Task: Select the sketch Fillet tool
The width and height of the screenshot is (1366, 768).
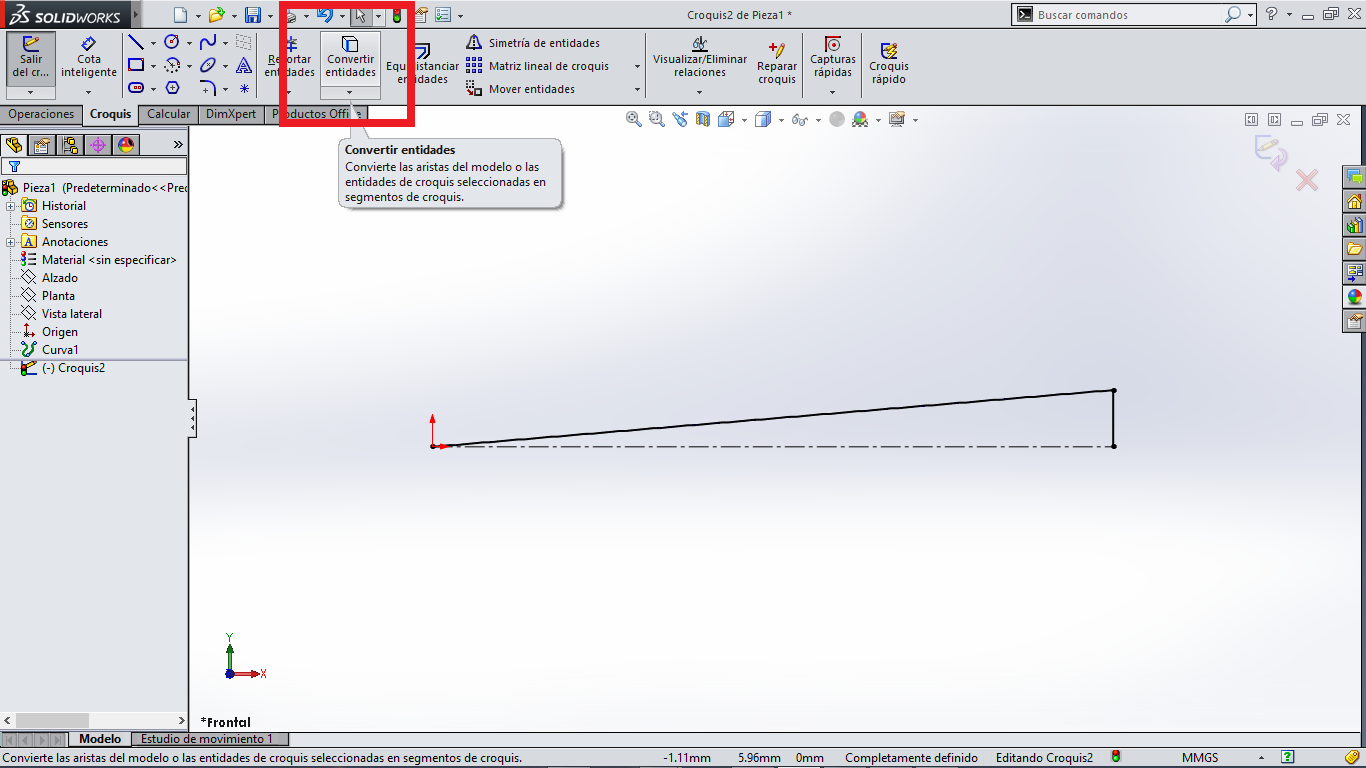Action: [208, 88]
